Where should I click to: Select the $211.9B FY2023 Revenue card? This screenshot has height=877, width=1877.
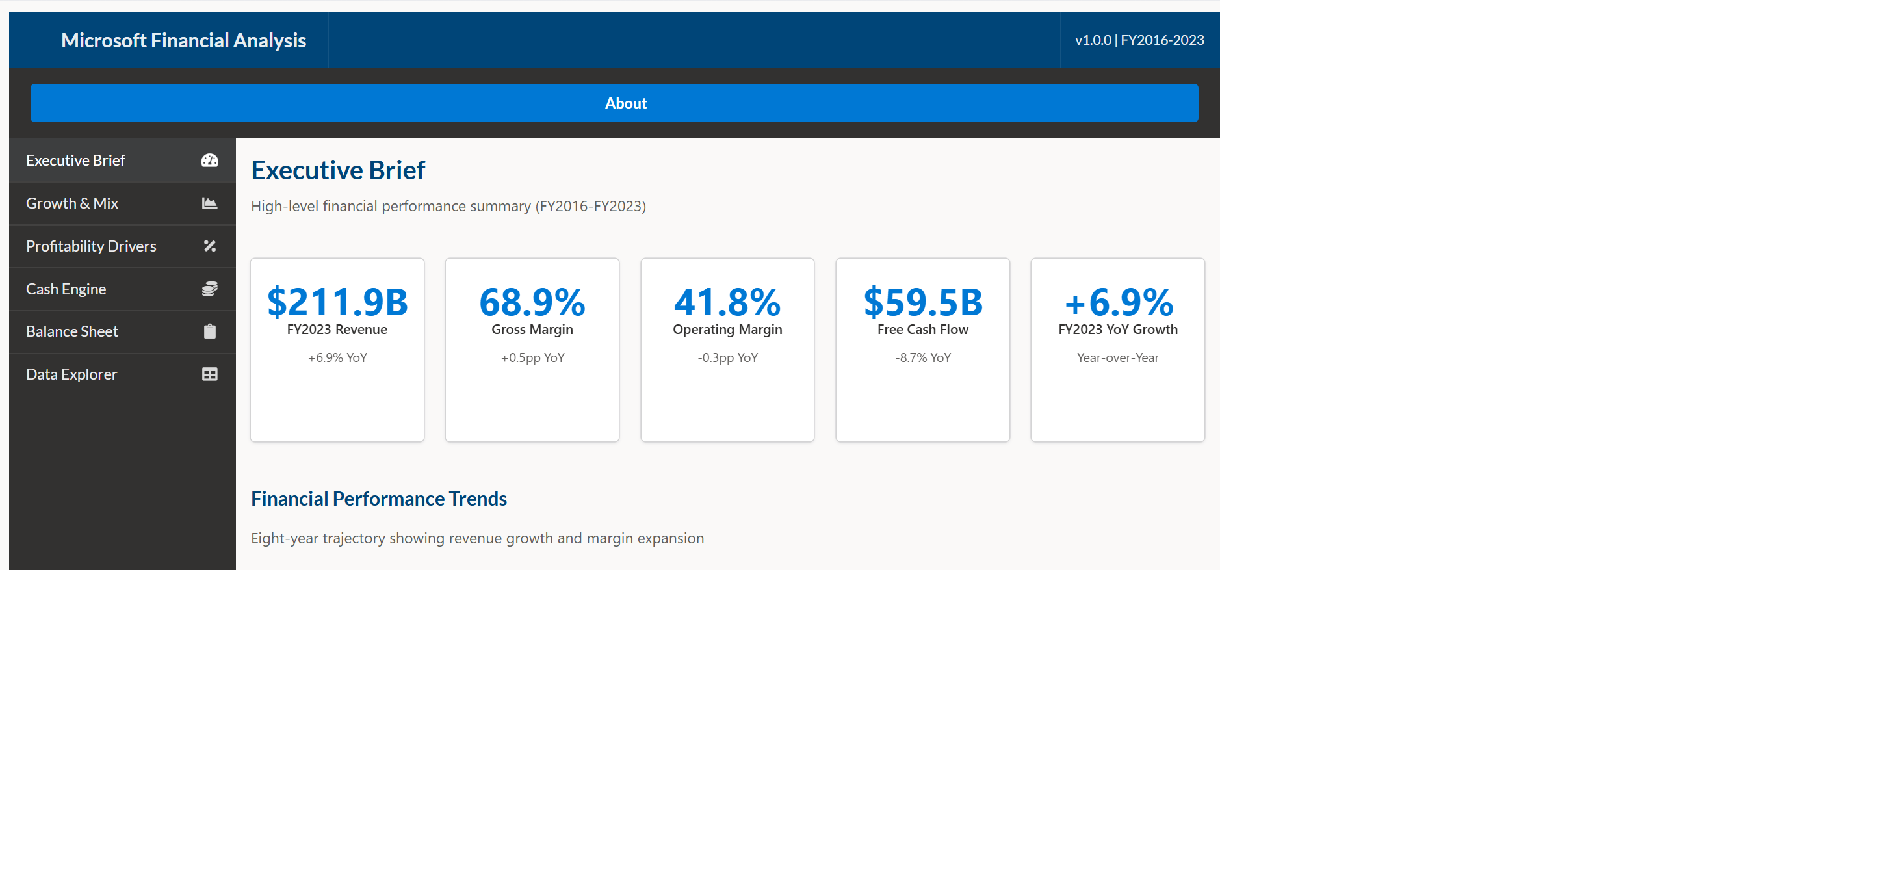pyautogui.click(x=337, y=349)
